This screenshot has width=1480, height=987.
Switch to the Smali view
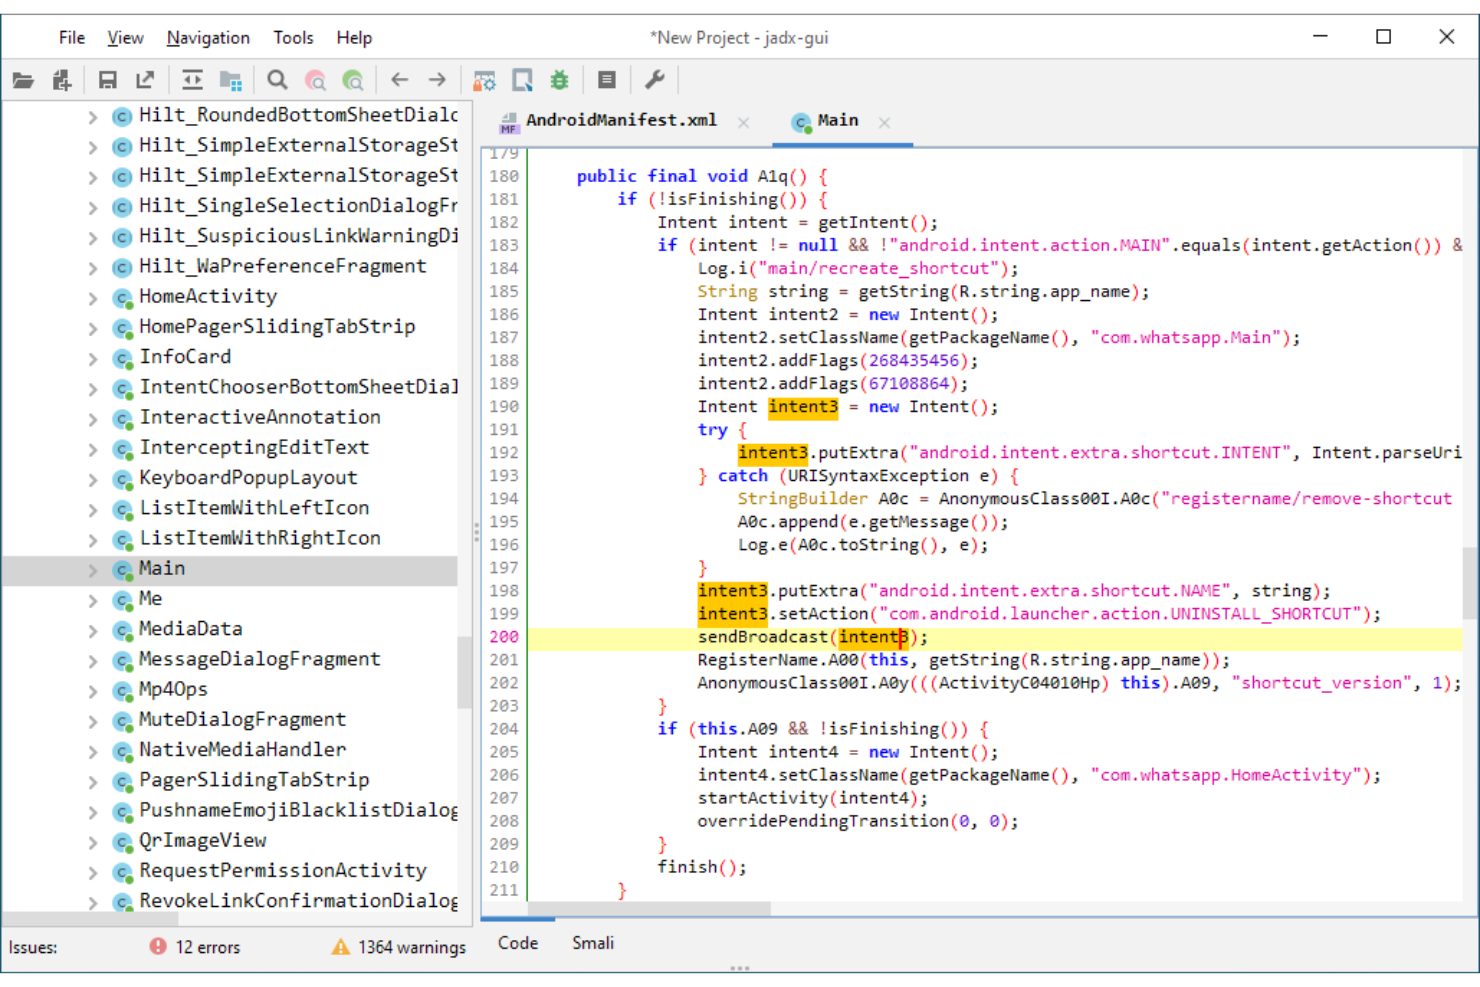593,943
